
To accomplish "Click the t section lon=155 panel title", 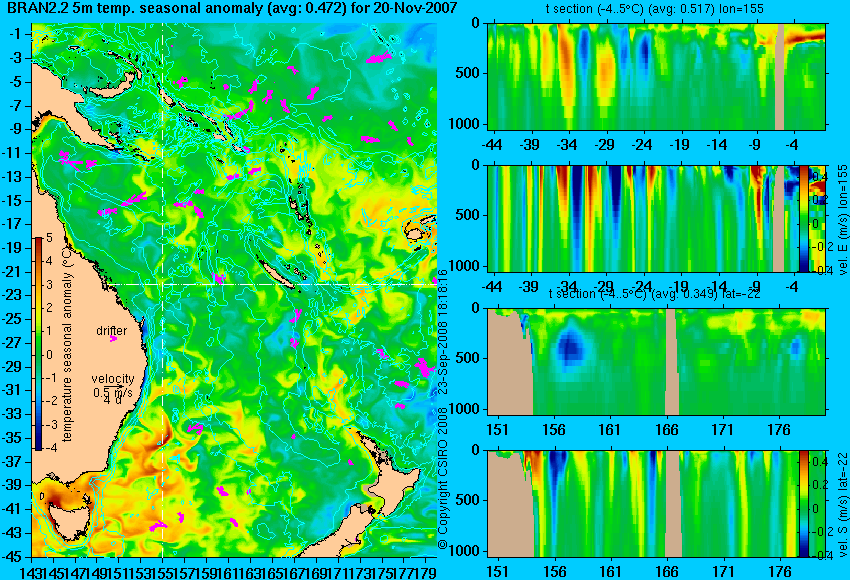I will [655, 9].
